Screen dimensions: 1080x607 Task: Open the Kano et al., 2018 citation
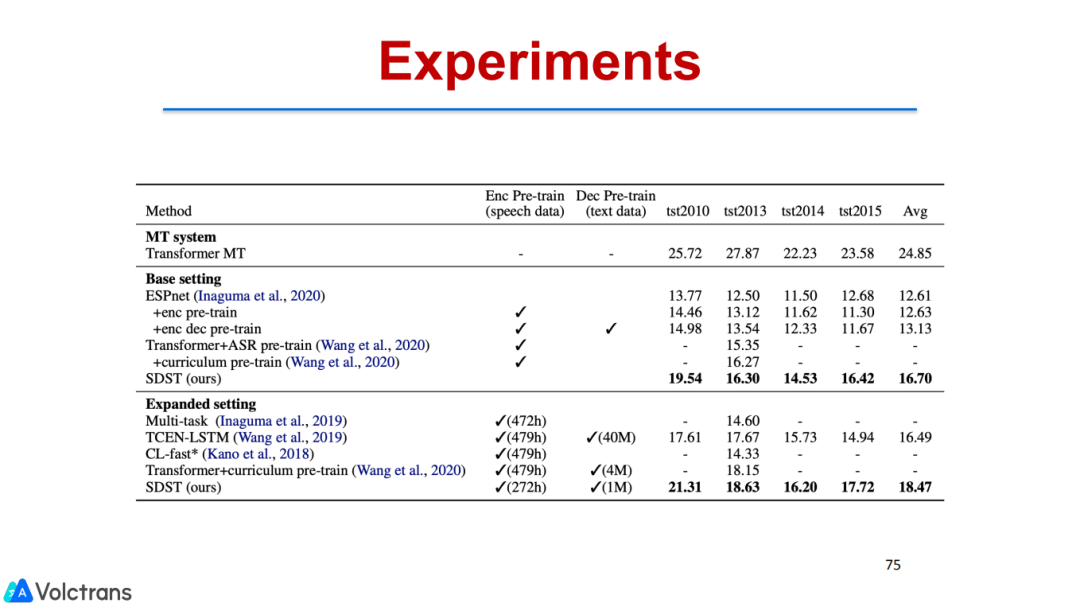click(258, 454)
